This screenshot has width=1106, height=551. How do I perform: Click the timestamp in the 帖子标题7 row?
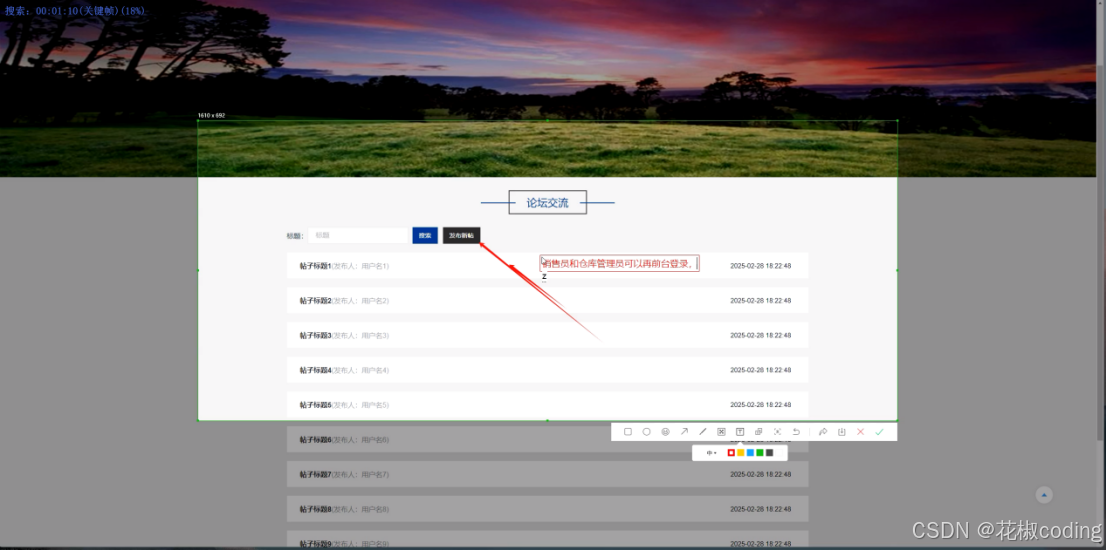tap(760, 474)
